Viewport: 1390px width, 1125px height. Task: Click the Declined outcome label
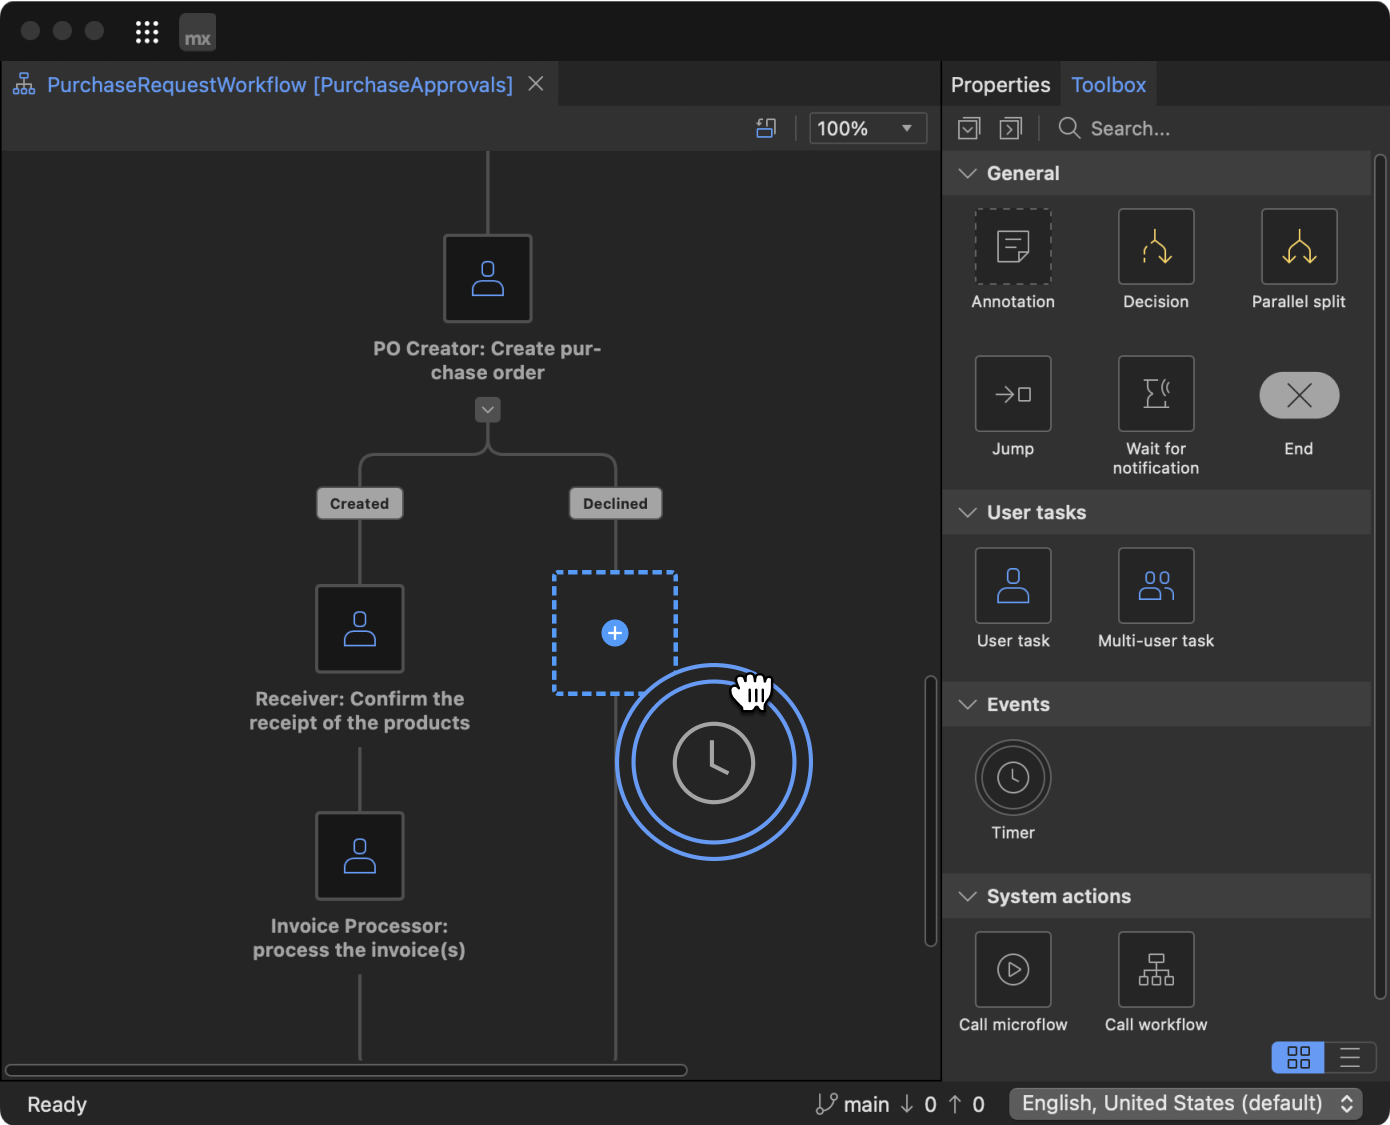tap(615, 504)
